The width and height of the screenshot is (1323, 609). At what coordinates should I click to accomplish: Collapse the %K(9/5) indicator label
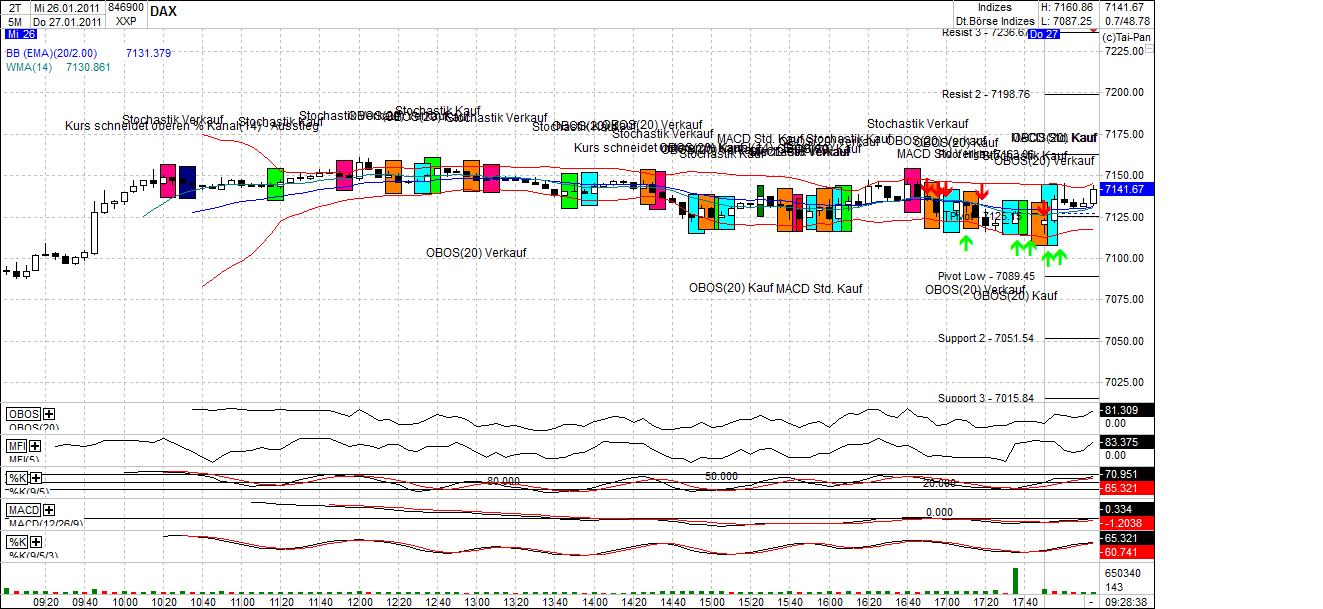click(17, 477)
